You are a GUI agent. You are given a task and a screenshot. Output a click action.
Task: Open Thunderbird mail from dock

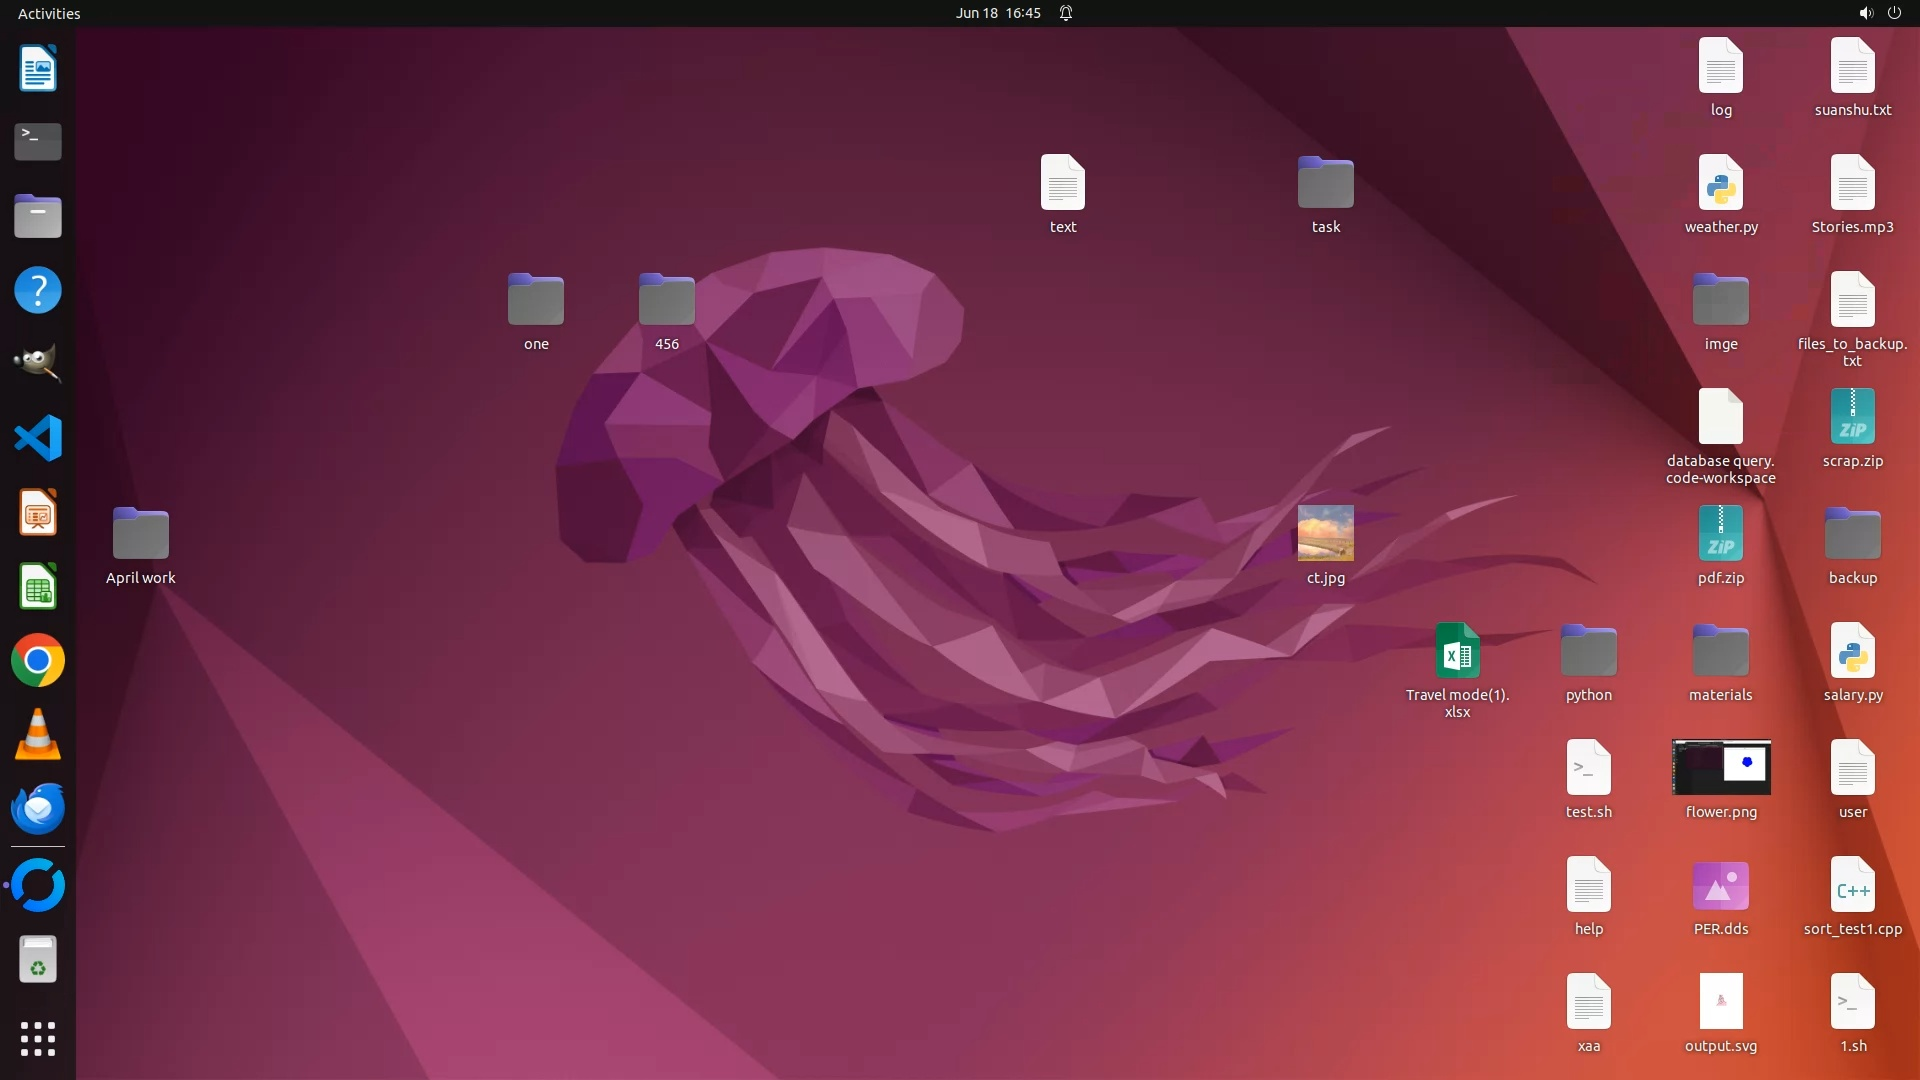[38, 809]
